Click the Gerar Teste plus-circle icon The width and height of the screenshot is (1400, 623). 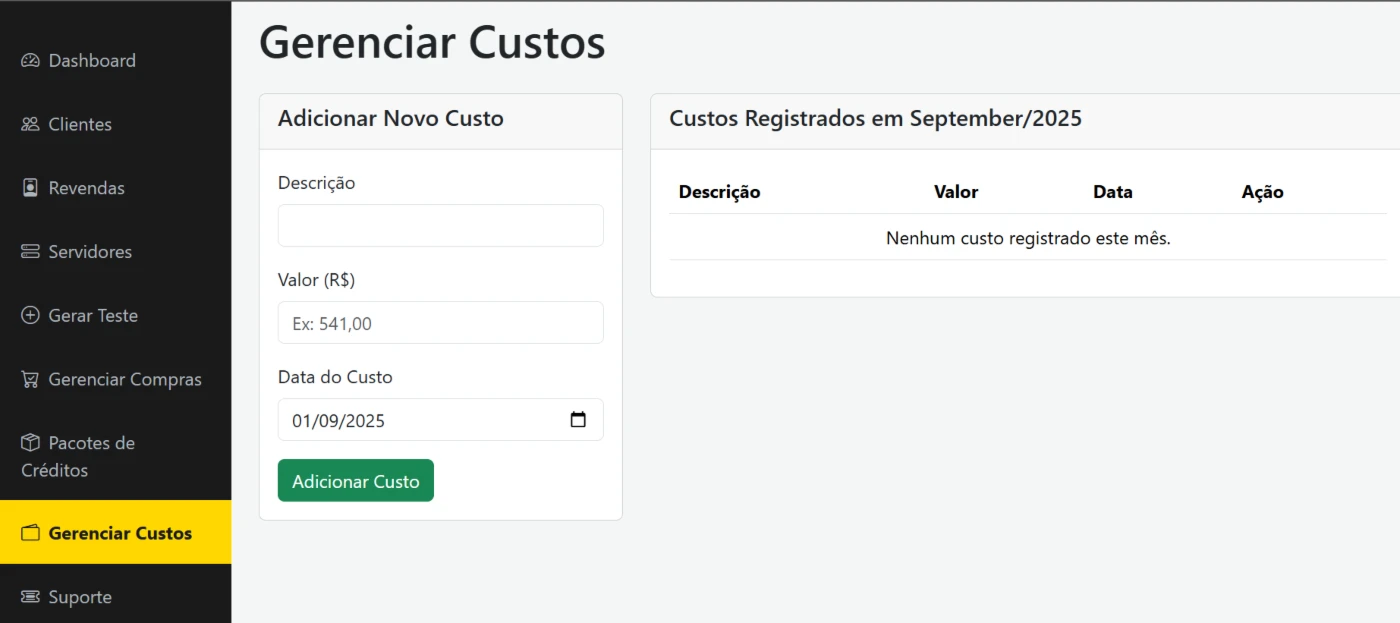click(30, 315)
